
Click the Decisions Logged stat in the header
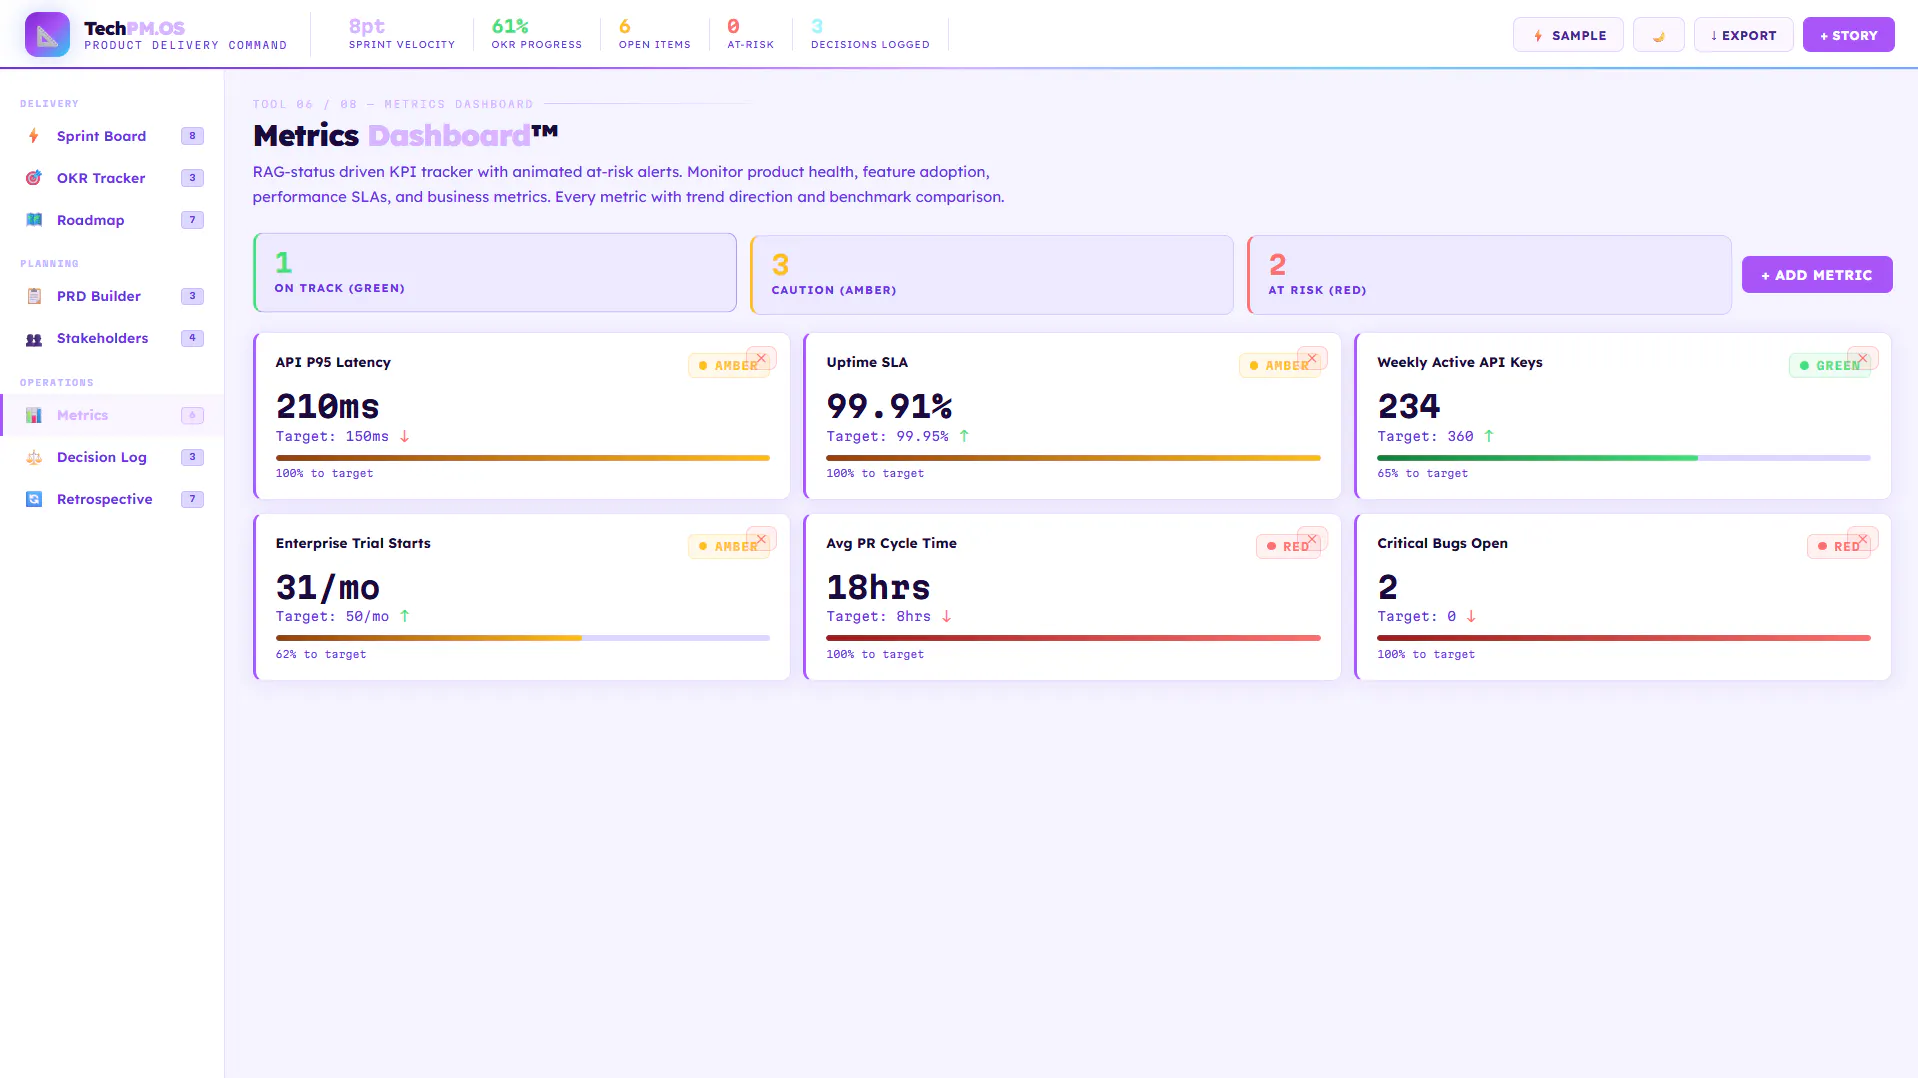coord(870,33)
